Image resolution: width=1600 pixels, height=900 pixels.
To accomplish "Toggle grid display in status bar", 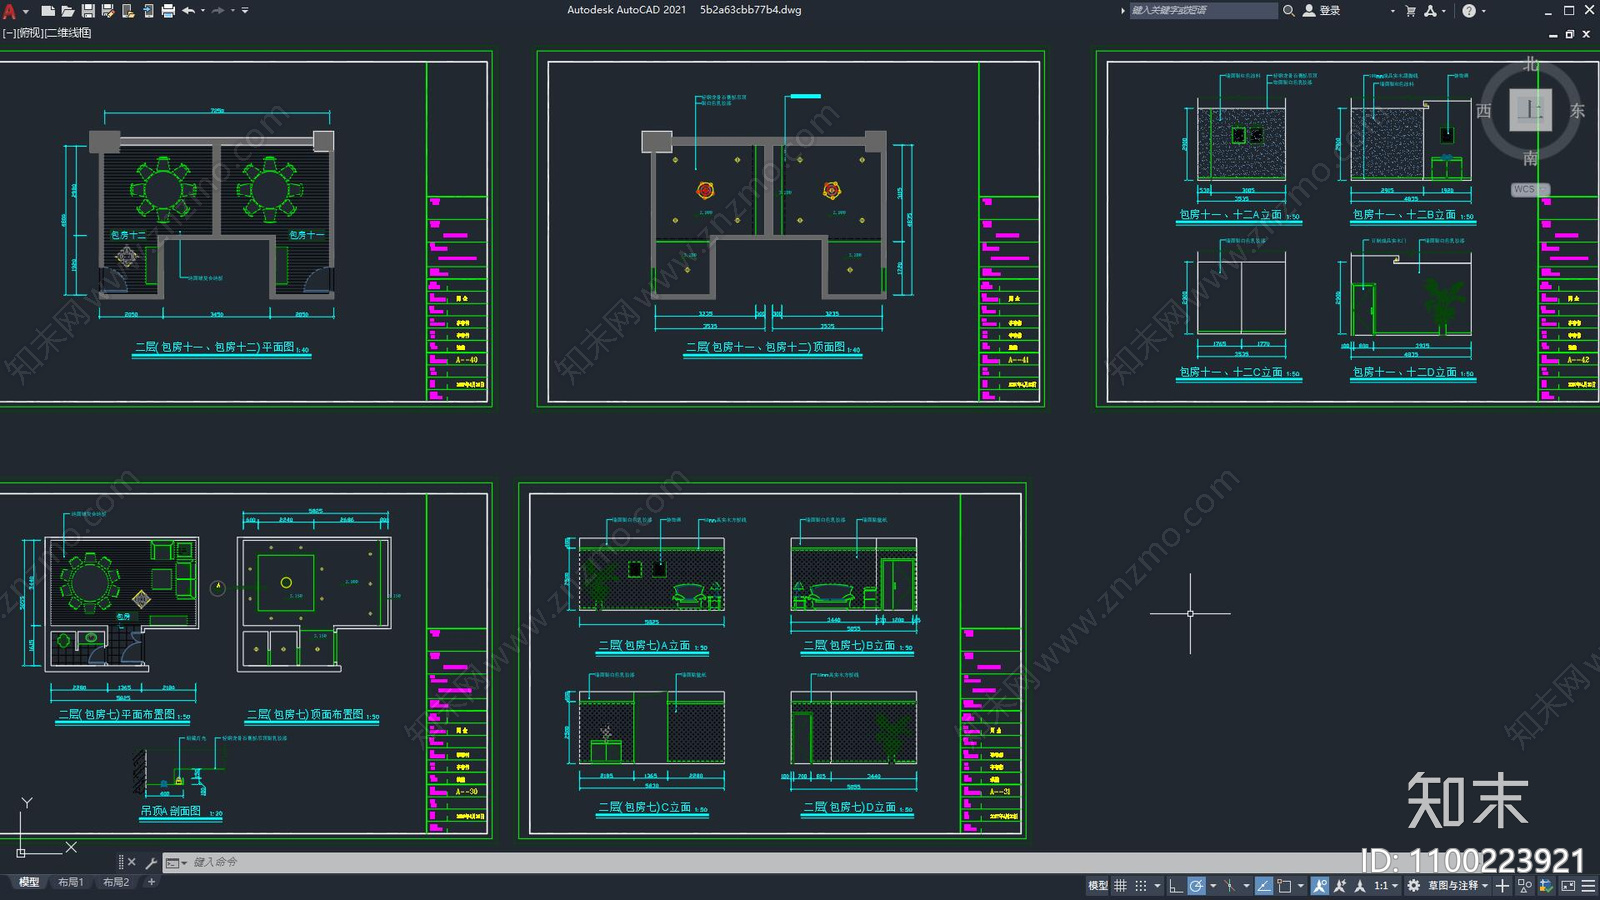I will coord(1120,886).
